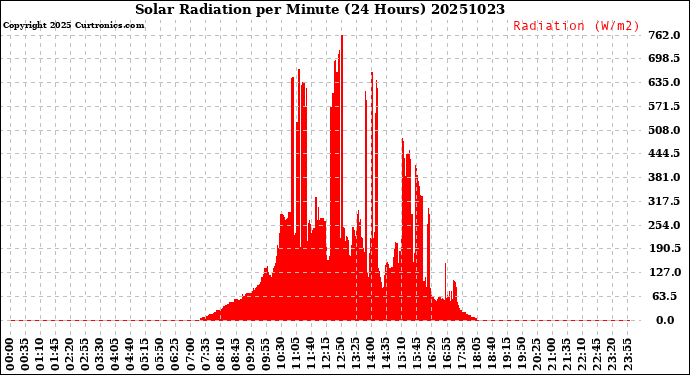Screen dimensions: 690x375
Task: Click the 05:15 time axis label
Action: point(145,355)
